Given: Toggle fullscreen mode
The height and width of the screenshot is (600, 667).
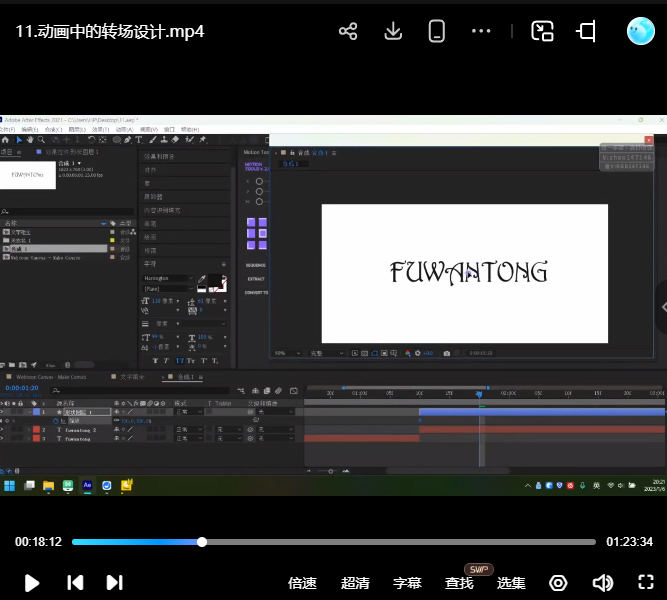Looking at the screenshot, I should pos(646,583).
